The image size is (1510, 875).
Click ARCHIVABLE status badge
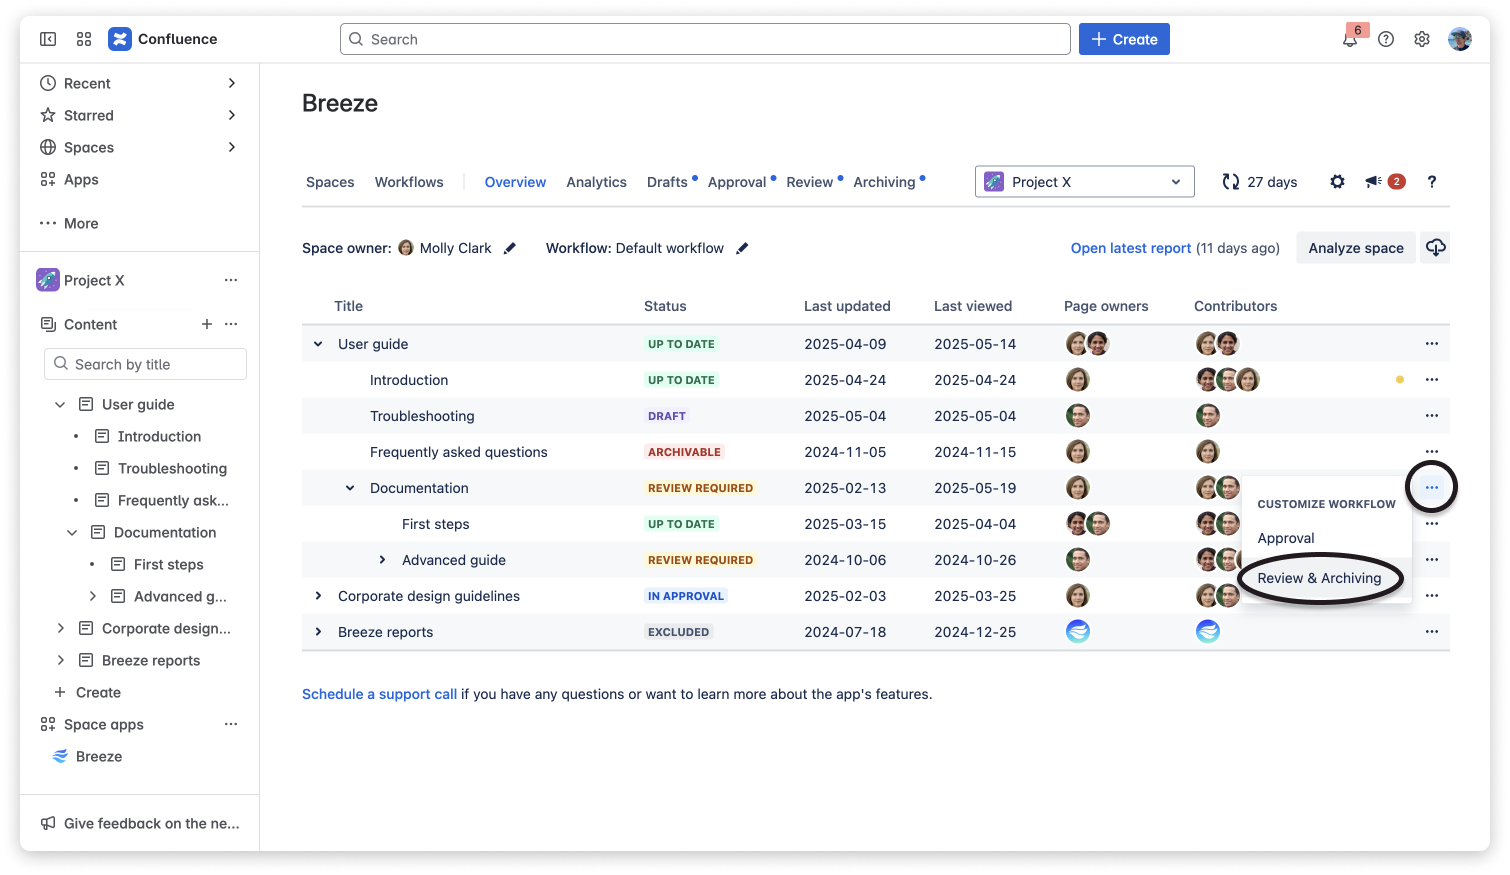[x=684, y=452]
